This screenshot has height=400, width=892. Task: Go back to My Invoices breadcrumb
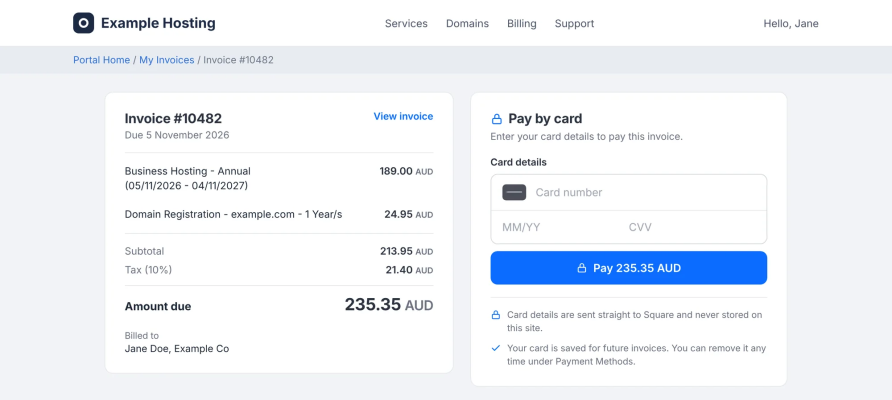coord(167,60)
